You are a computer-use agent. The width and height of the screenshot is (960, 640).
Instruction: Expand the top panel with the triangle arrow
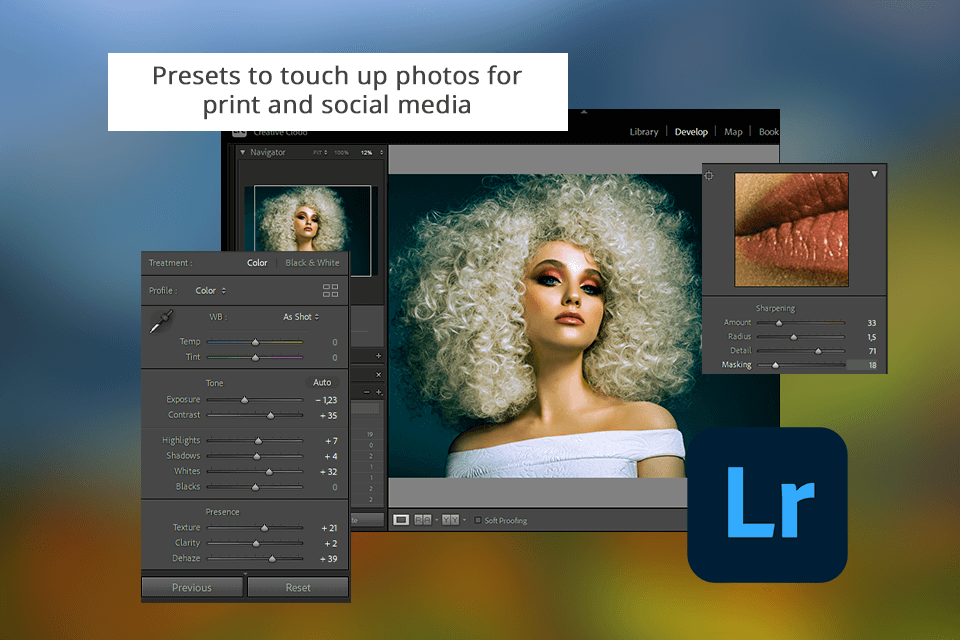tap(584, 112)
